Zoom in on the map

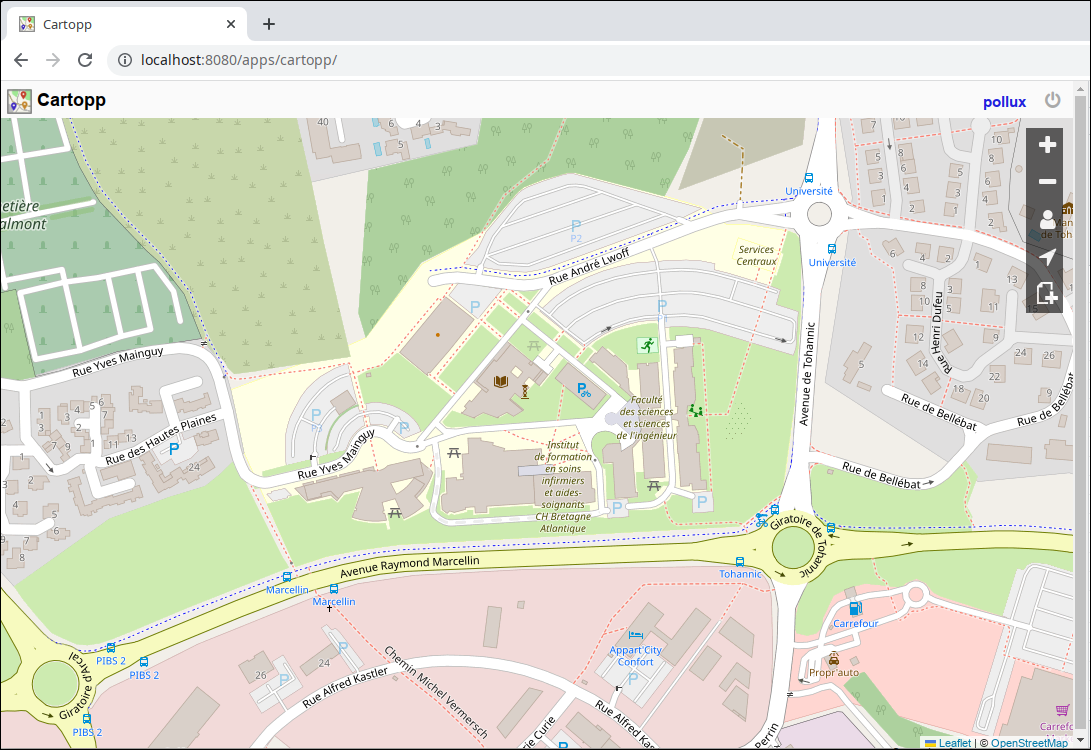pos(1047,146)
